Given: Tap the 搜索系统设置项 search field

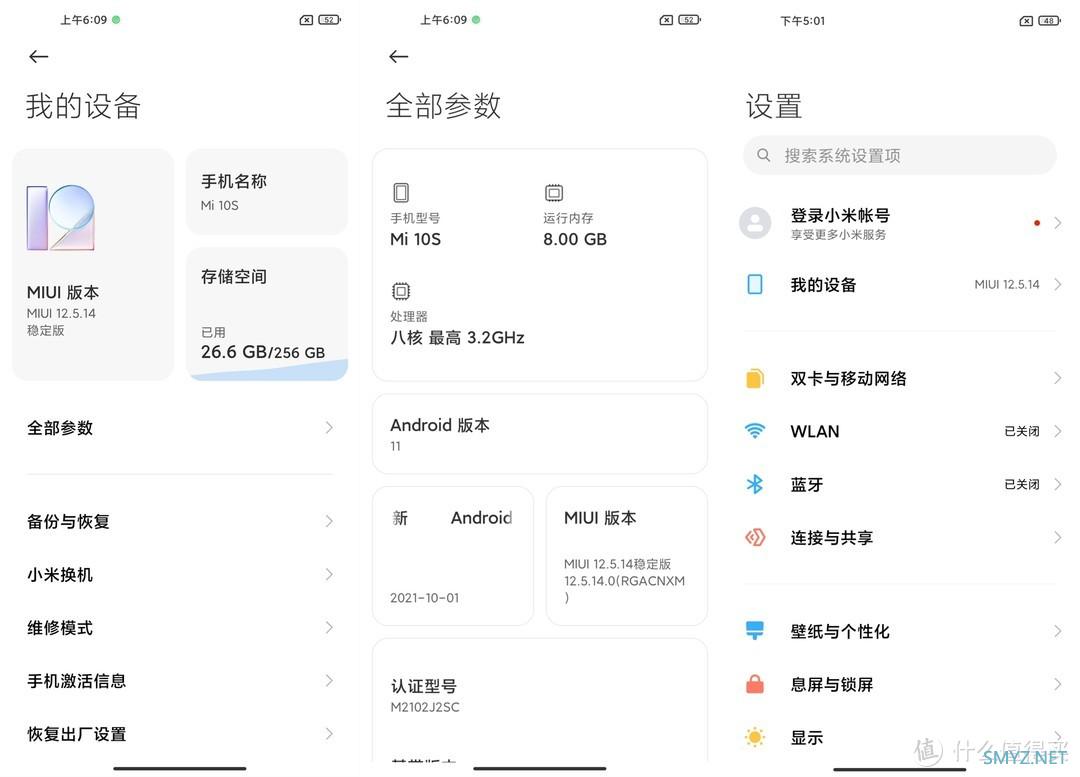Looking at the screenshot, I should tap(900, 155).
